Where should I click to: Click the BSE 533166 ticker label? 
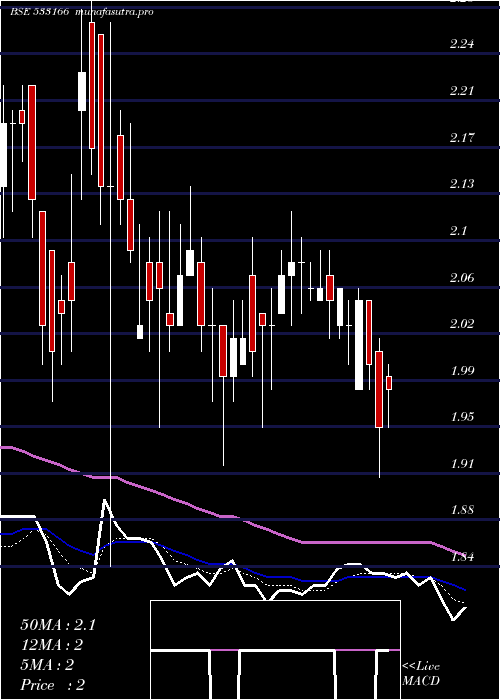(x=40, y=12)
